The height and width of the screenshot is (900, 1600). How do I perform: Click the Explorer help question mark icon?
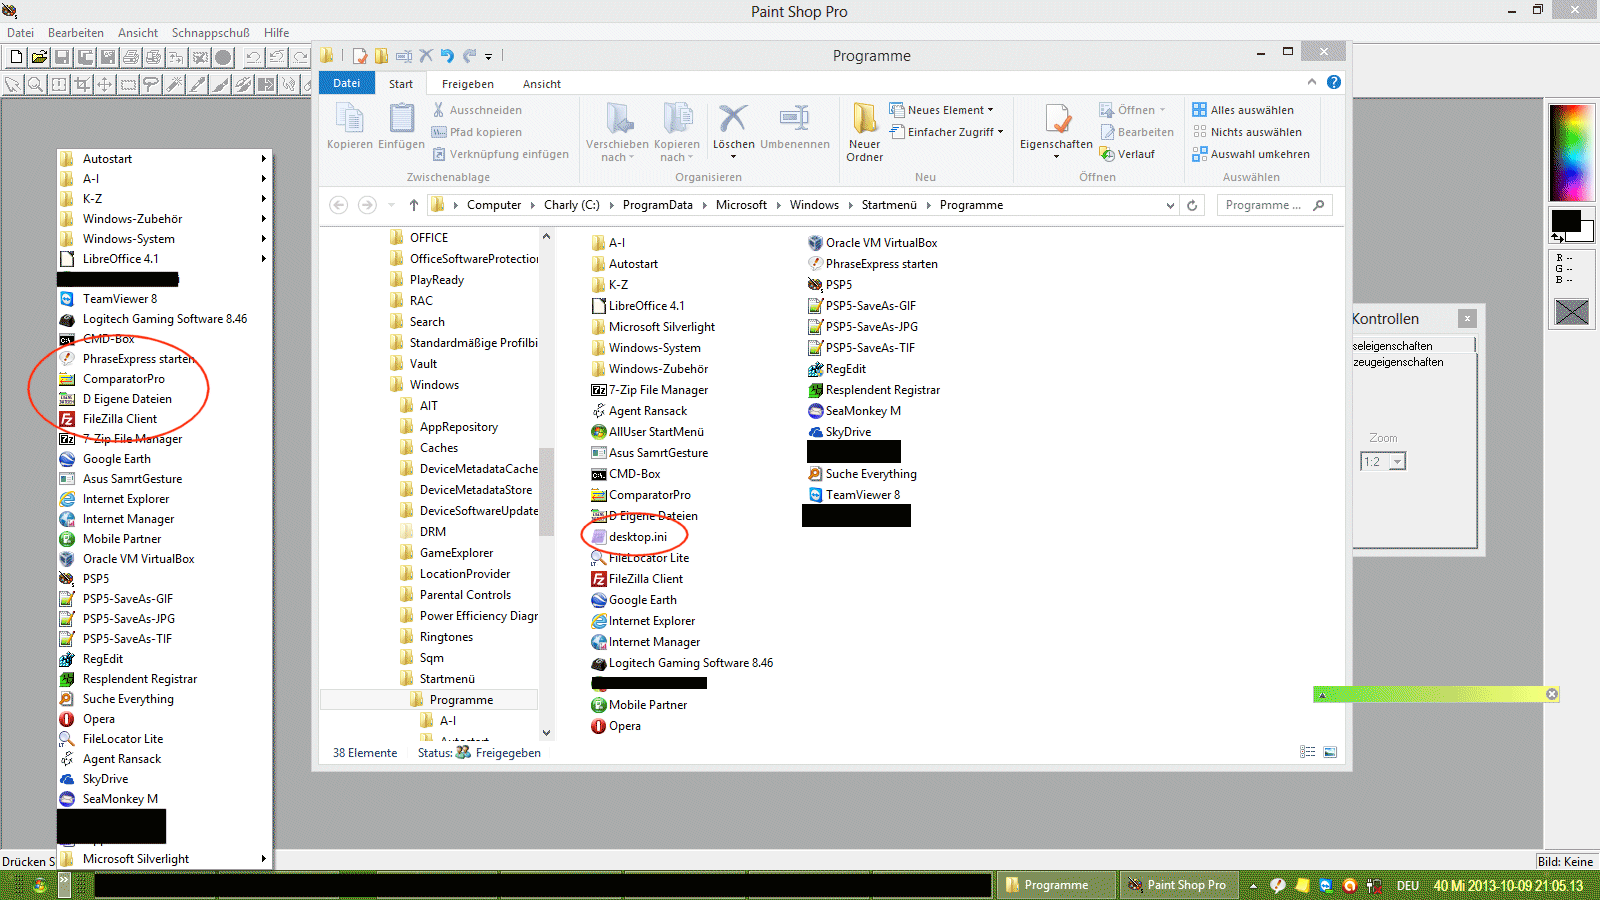tap(1334, 82)
